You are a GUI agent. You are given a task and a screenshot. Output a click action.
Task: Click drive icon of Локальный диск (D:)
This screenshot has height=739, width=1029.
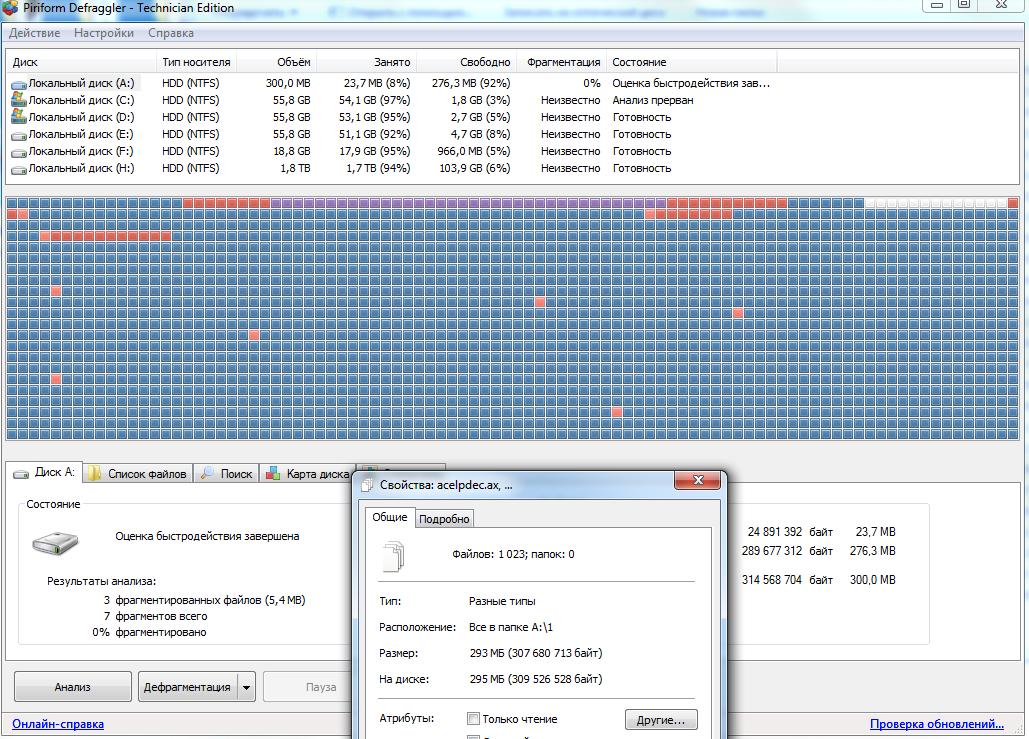[x=18, y=117]
